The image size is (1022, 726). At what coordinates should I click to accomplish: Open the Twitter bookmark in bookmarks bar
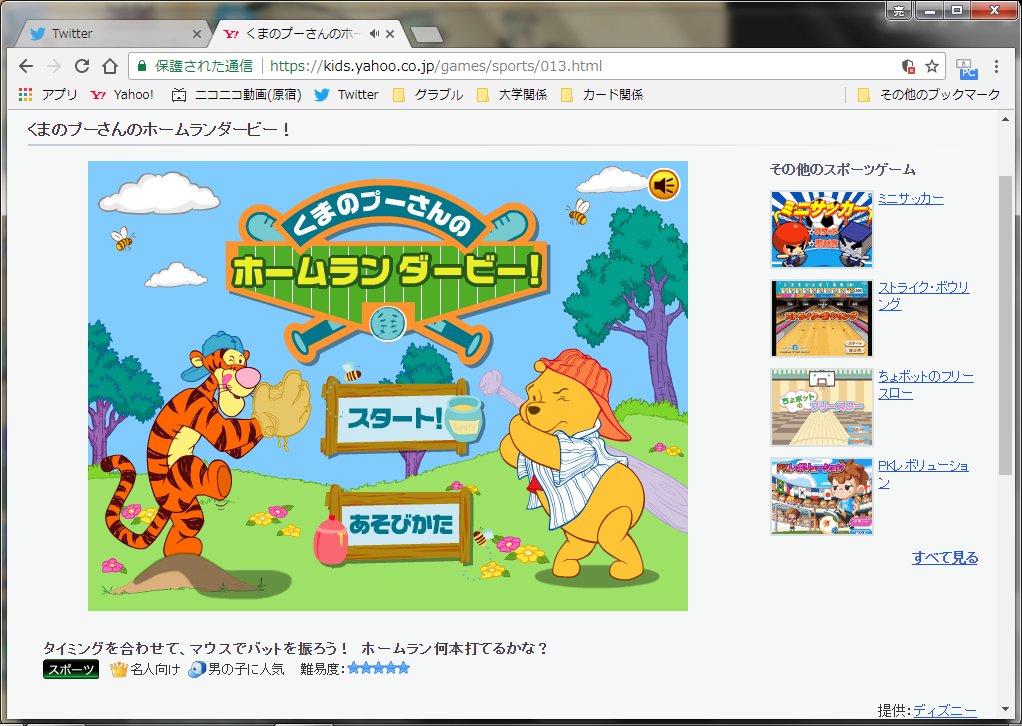pos(346,94)
